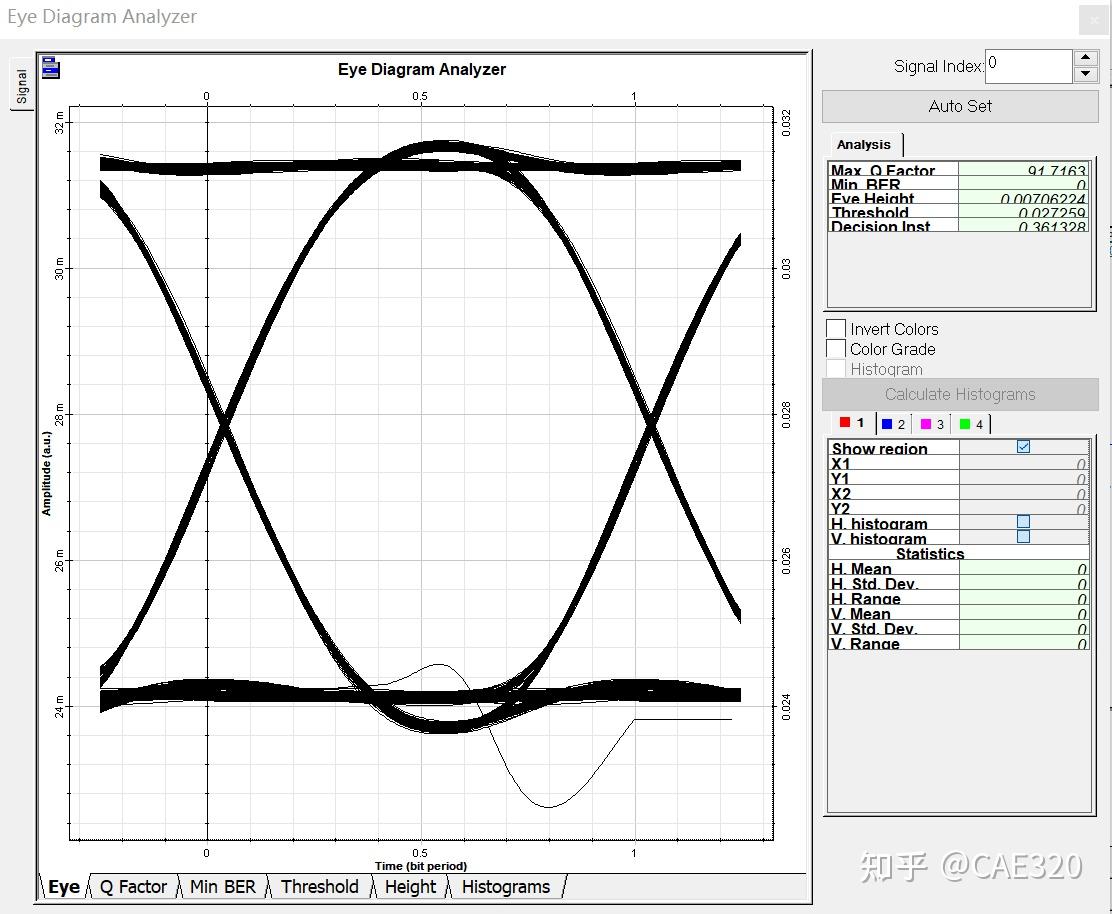The image size is (1112, 914).
Task: Enable the Color Grade checkbox
Action: pos(836,349)
